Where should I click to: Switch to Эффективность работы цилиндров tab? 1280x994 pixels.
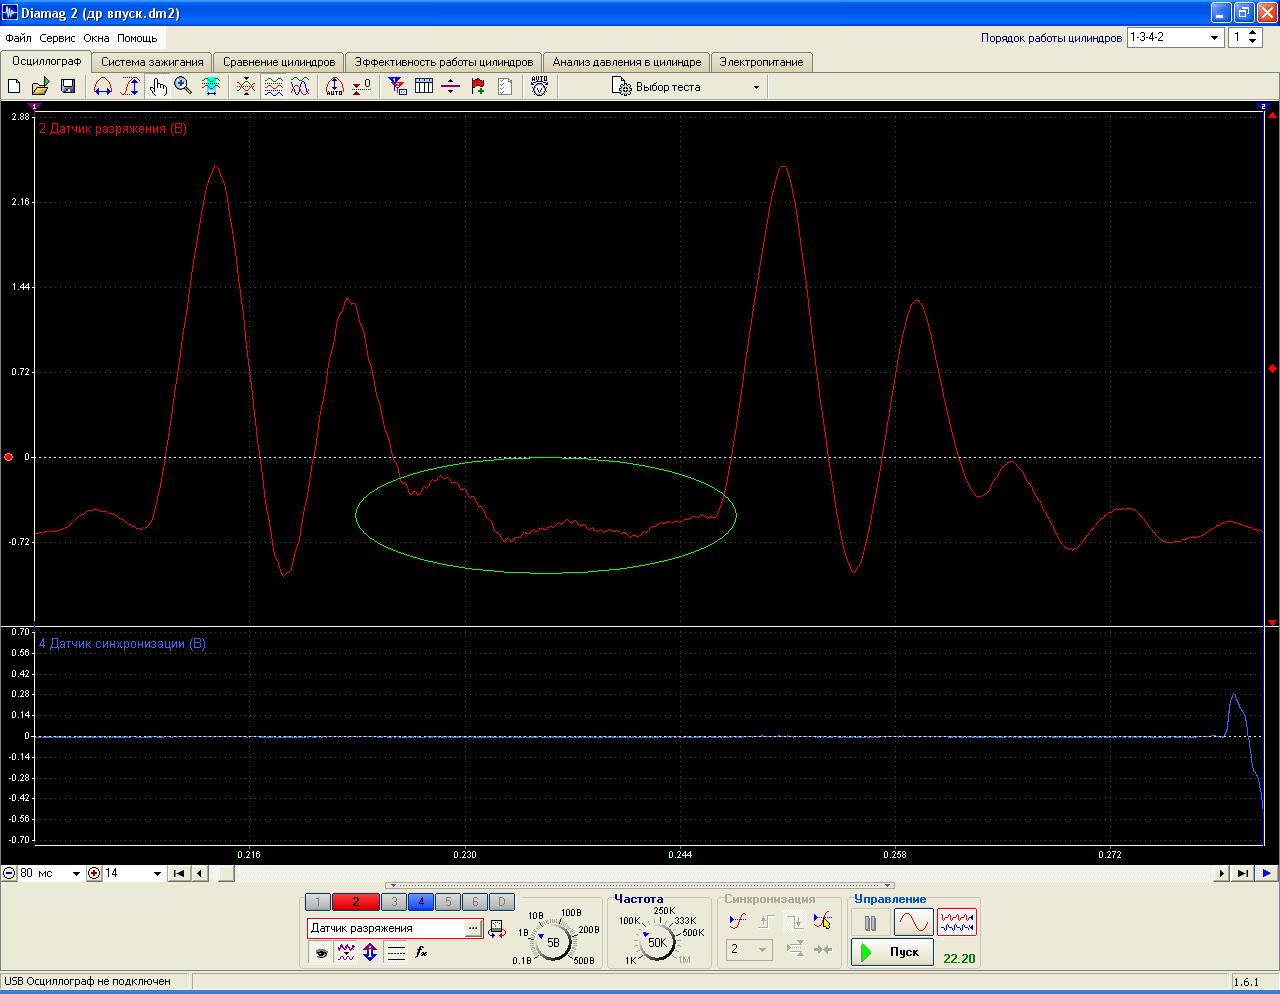444,62
